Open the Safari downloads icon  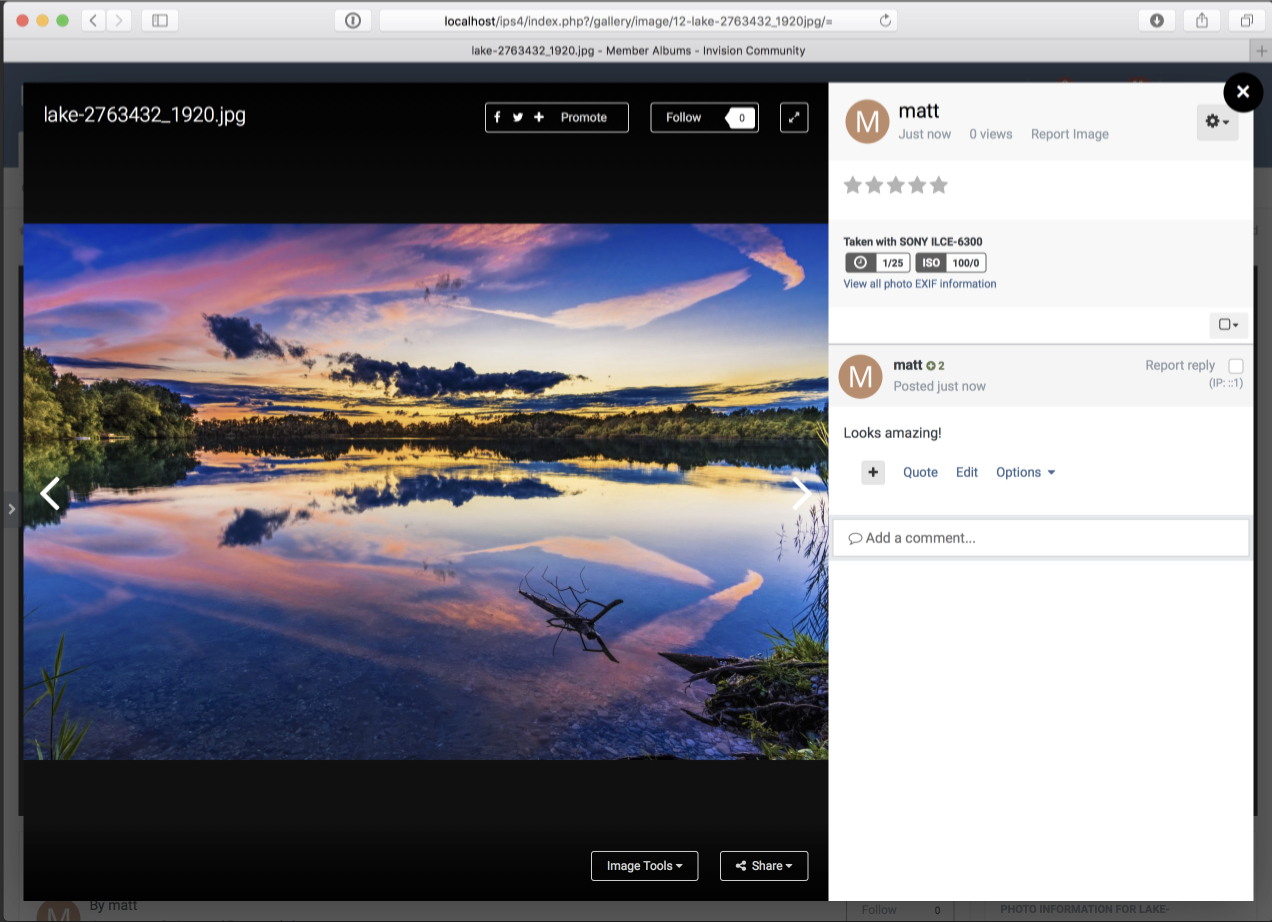coord(1157,20)
